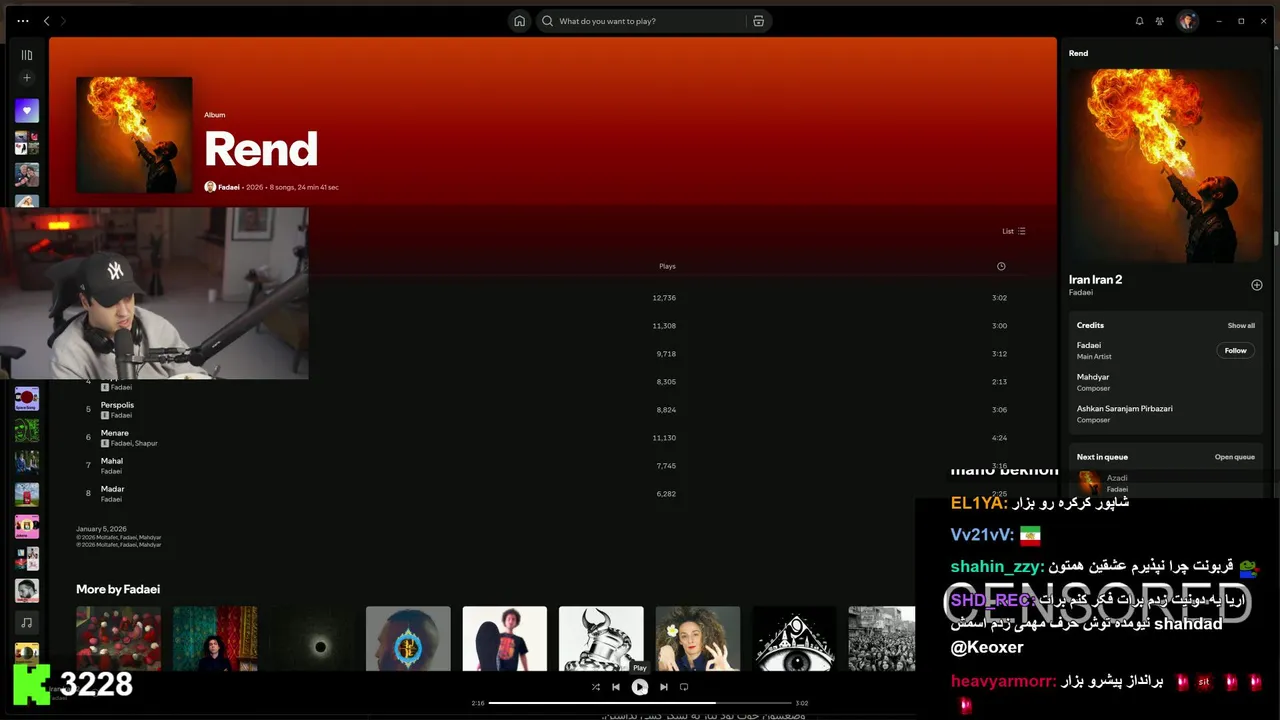1280x720 pixels.
Task: Open Fadaei main artist credit
Action: tap(1089, 345)
